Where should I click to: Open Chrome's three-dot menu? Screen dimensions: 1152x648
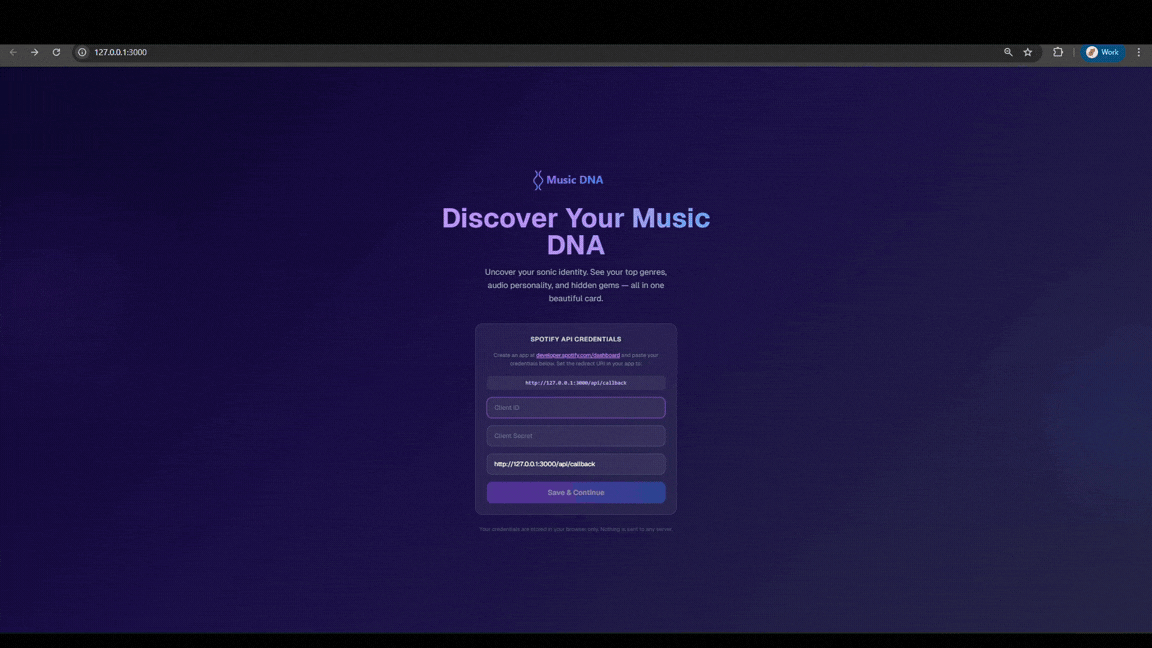pos(1139,52)
